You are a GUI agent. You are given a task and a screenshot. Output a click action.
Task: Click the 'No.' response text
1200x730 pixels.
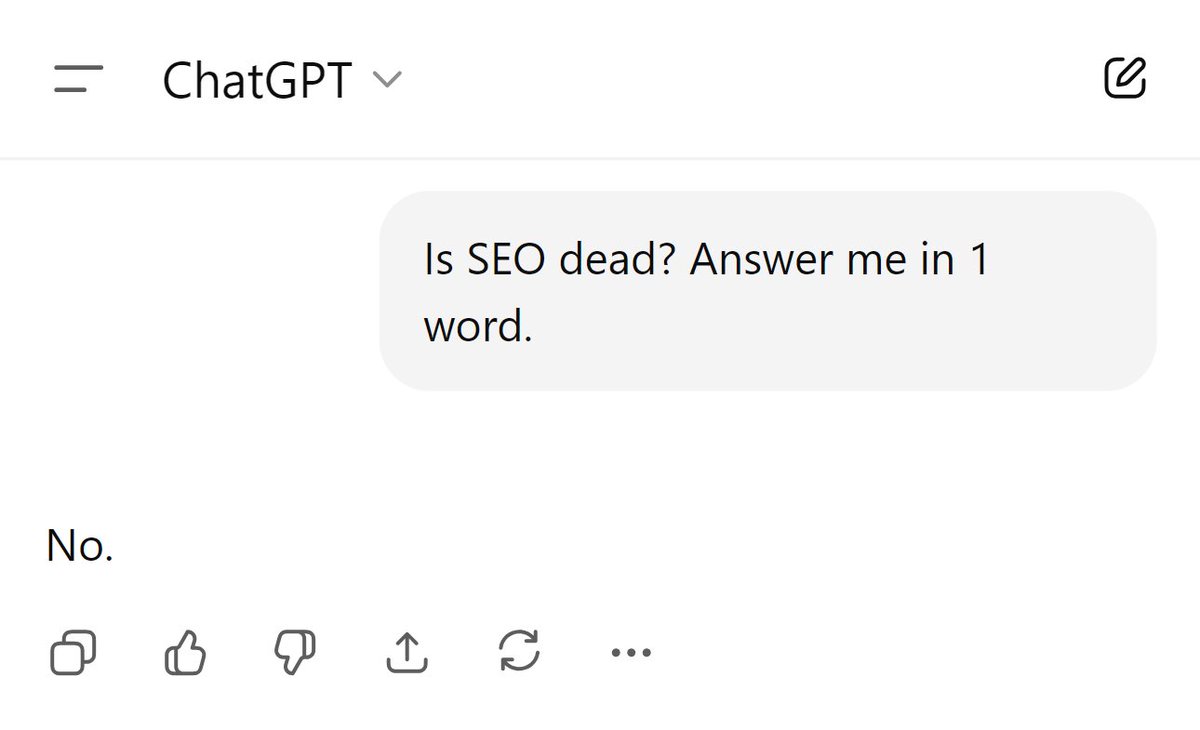[80, 547]
